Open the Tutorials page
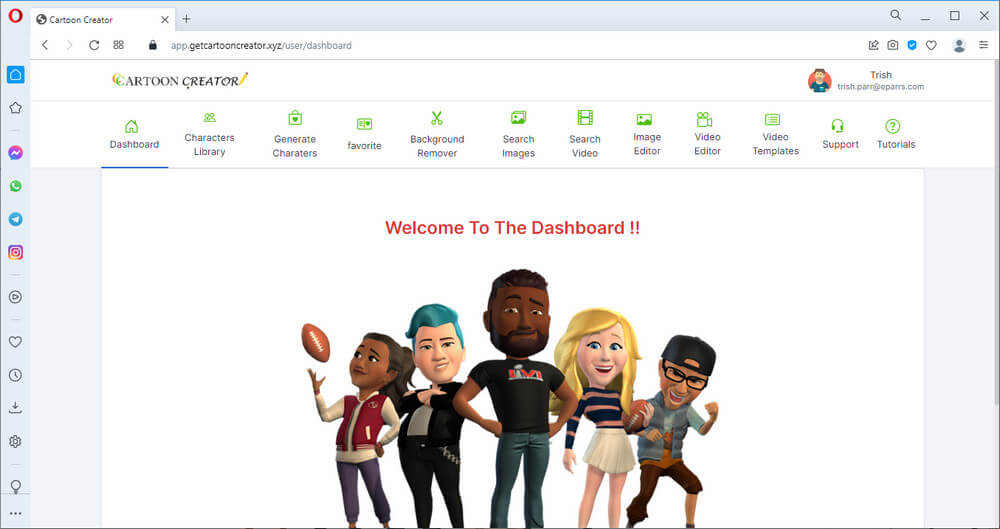The width and height of the screenshot is (1000, 529). [895, 135]
